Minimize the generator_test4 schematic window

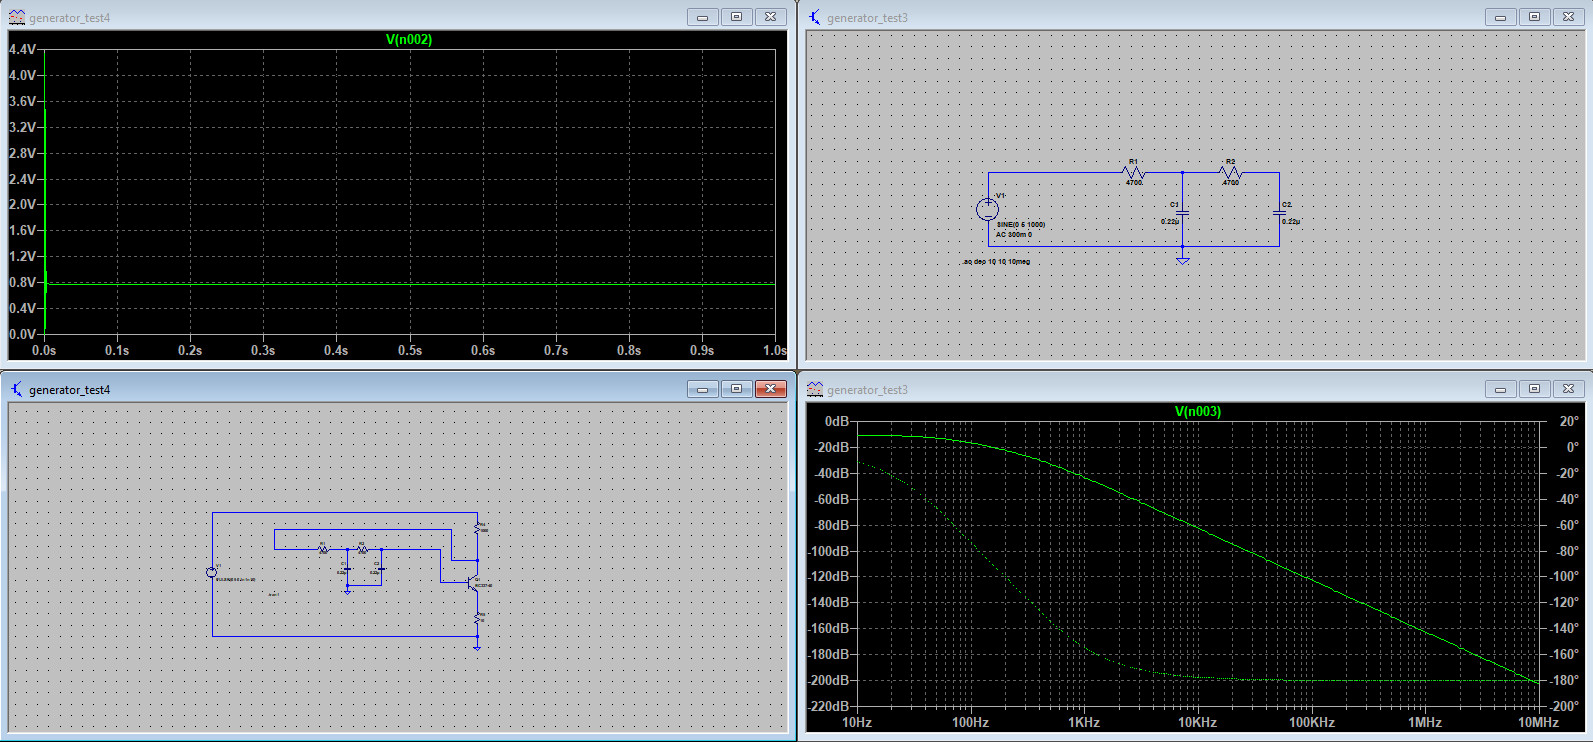pos(703,389)
